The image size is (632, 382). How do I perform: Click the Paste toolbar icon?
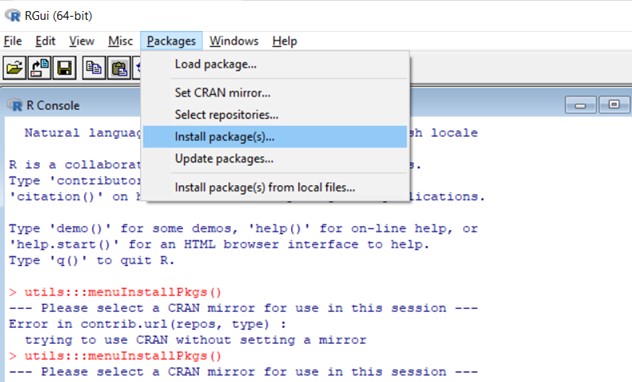pos(118,68)
